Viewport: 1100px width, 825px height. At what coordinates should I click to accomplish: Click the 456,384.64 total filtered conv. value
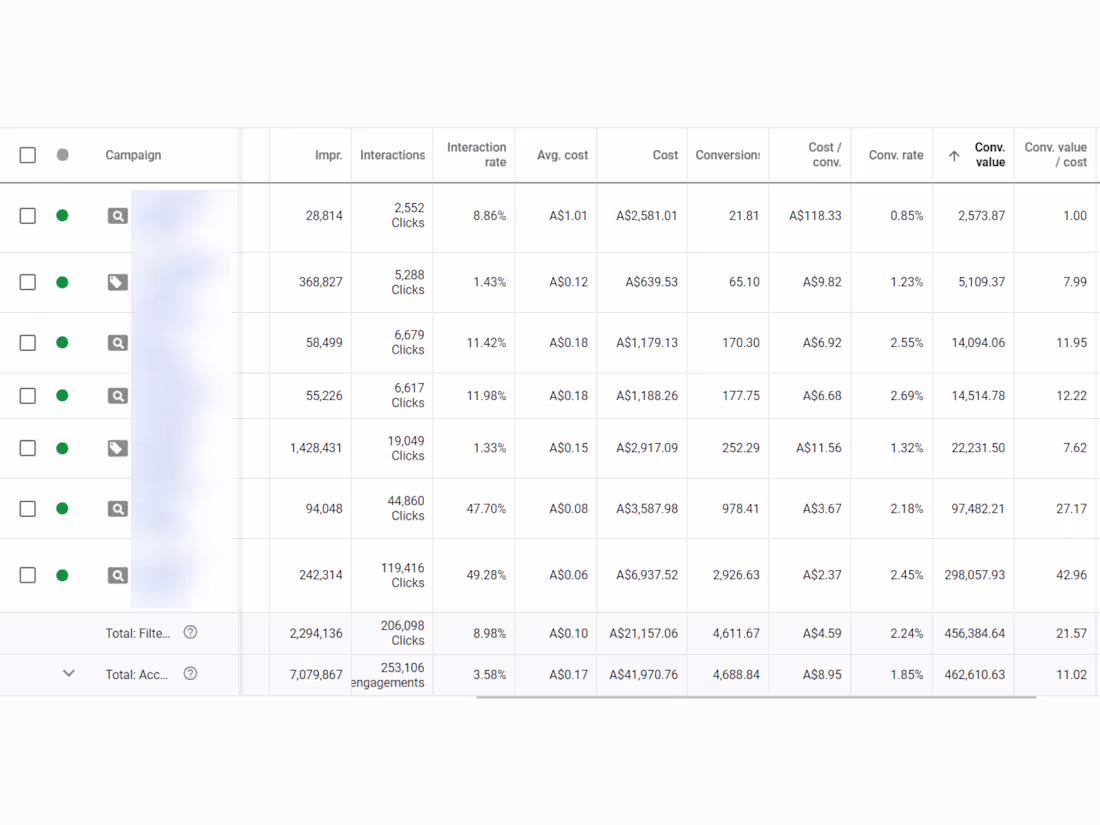click(x=974, y=633)
